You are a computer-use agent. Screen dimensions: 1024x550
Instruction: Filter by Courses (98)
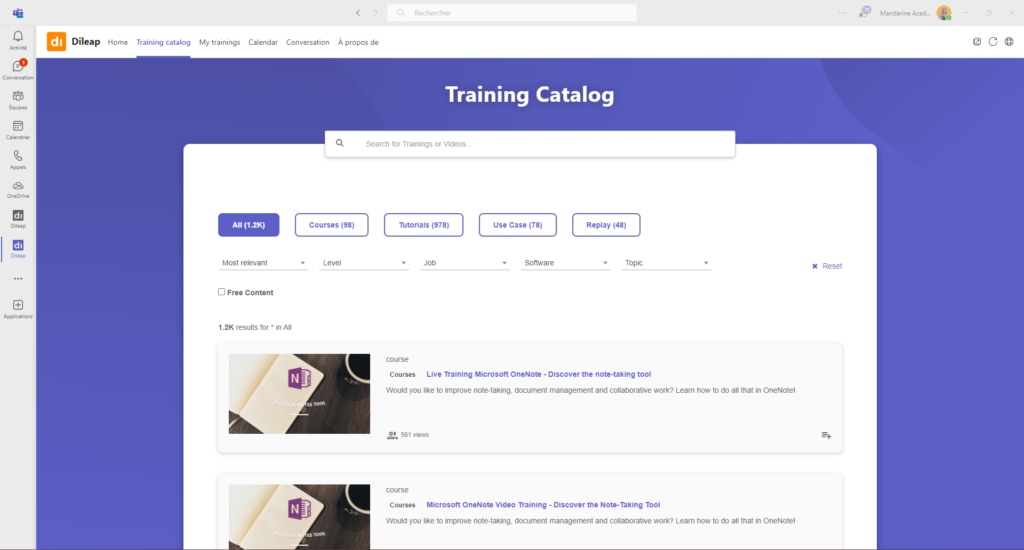pyautogui.click(x=332, y=225)
